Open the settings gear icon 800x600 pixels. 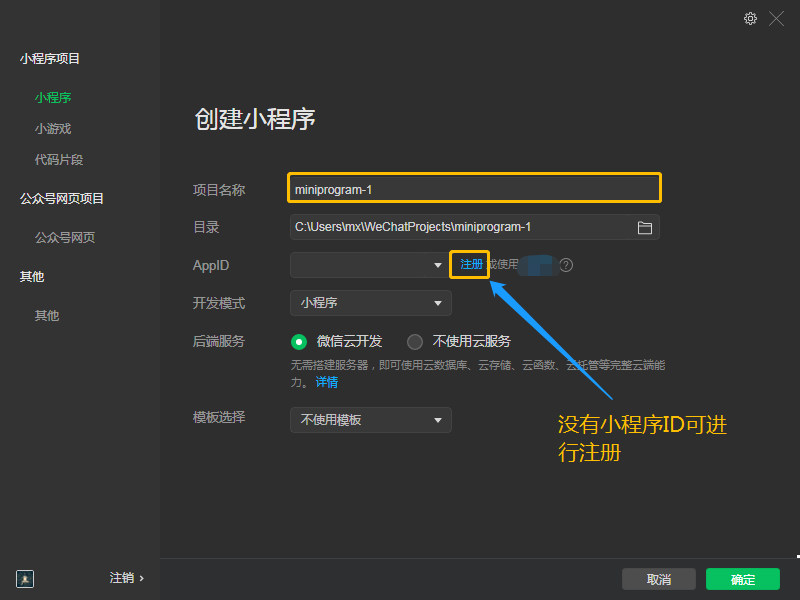pos(750,18)
